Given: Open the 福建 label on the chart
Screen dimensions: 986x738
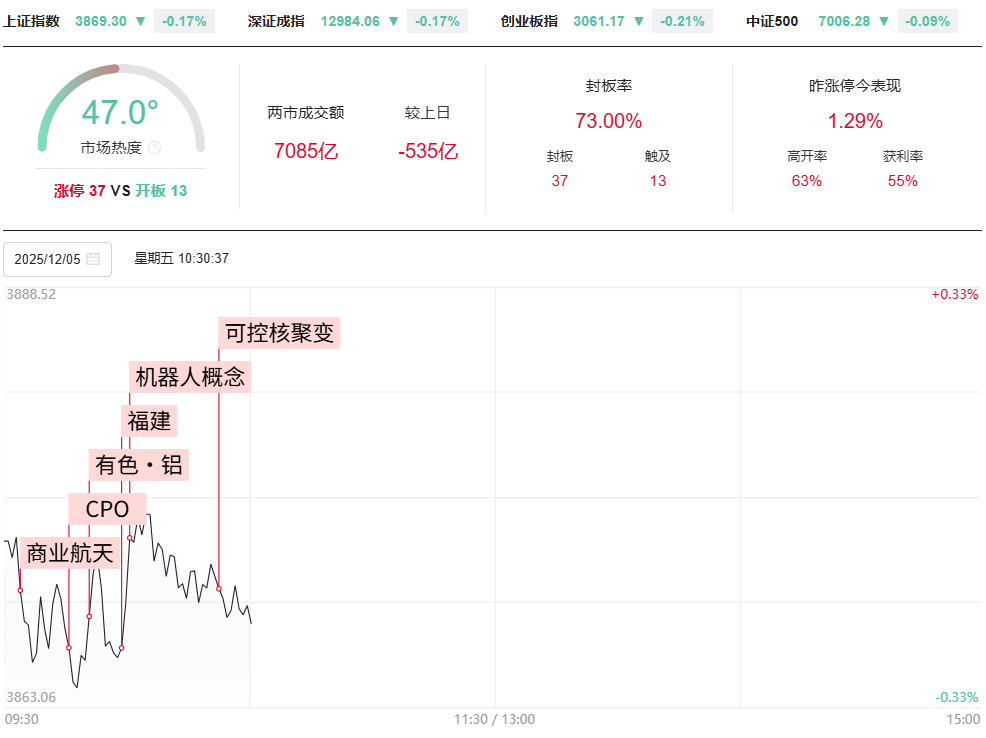Looking at the screenshot, I should coord(149,421).
